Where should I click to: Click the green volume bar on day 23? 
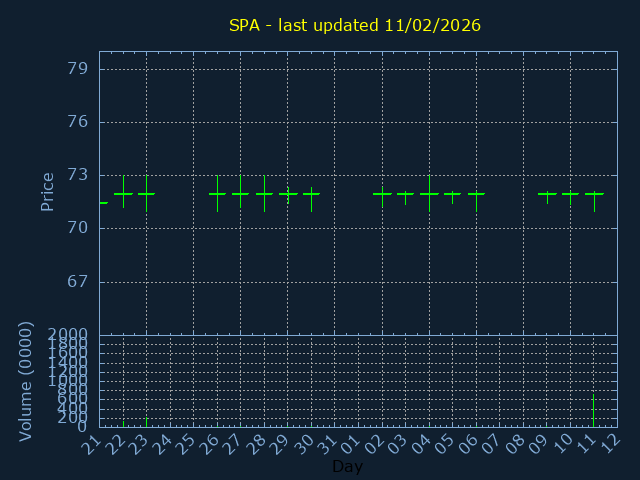(x=146, y=422)
